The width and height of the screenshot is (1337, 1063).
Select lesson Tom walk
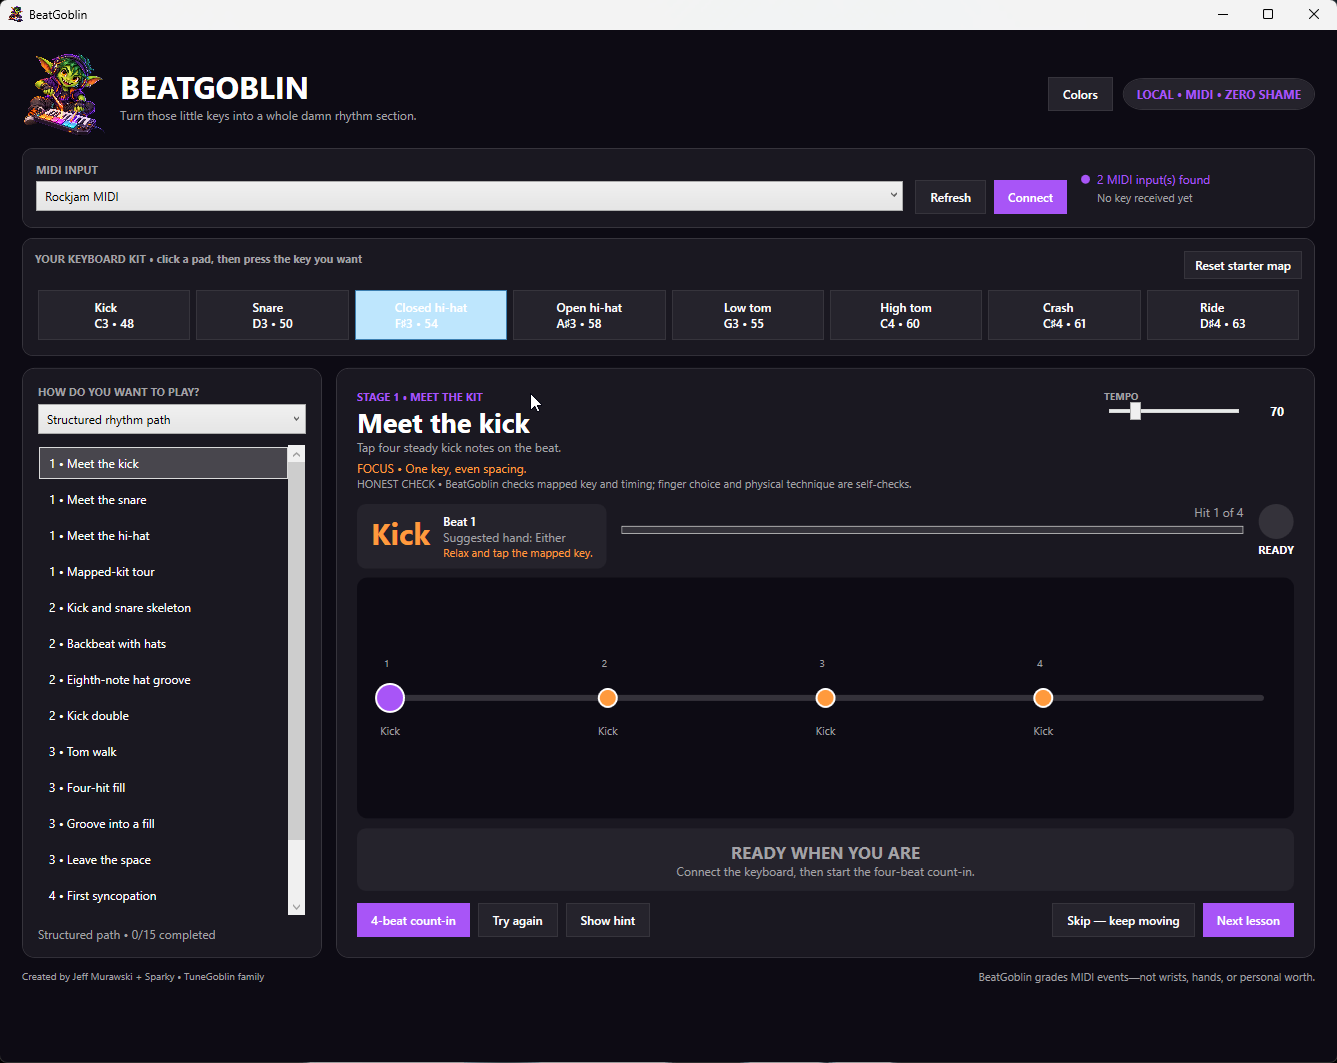(x=163, y=752)
